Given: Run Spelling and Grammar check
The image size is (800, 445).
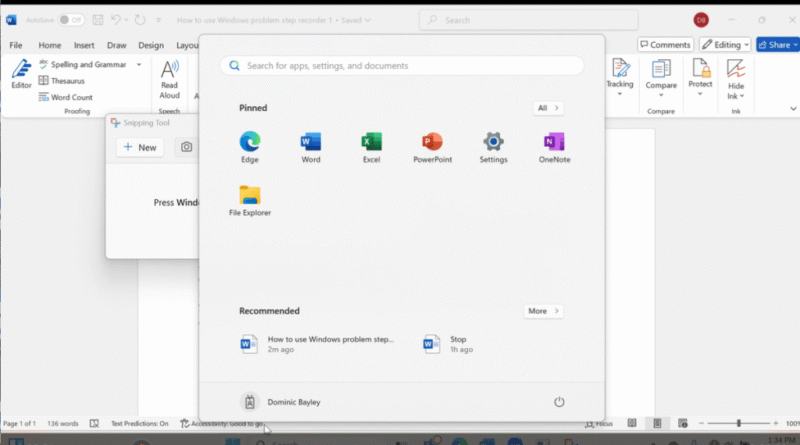Looking at the screenshot, I should tap(83, 64).
